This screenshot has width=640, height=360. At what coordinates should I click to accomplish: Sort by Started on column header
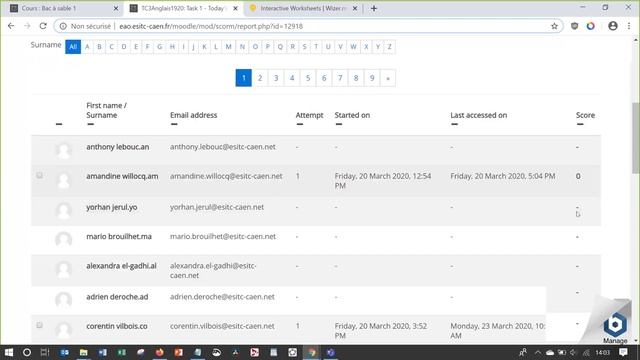352,115
